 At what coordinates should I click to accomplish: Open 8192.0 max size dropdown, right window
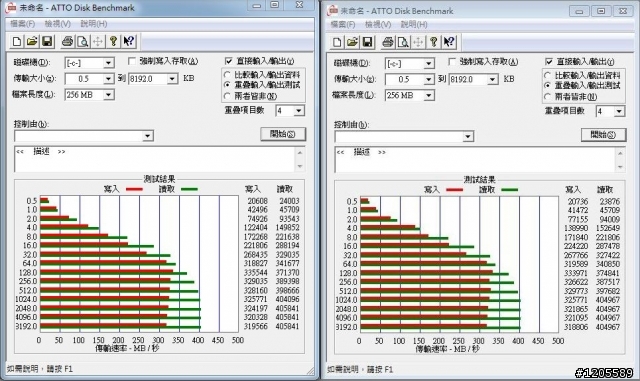pyautogui.click(x=493, y=79)
